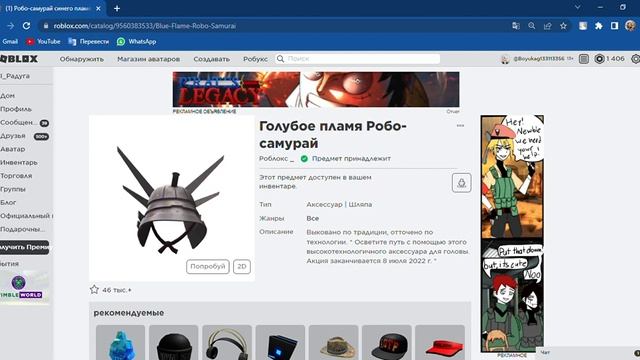Click the Roblox logo

(x=19, y=59)
